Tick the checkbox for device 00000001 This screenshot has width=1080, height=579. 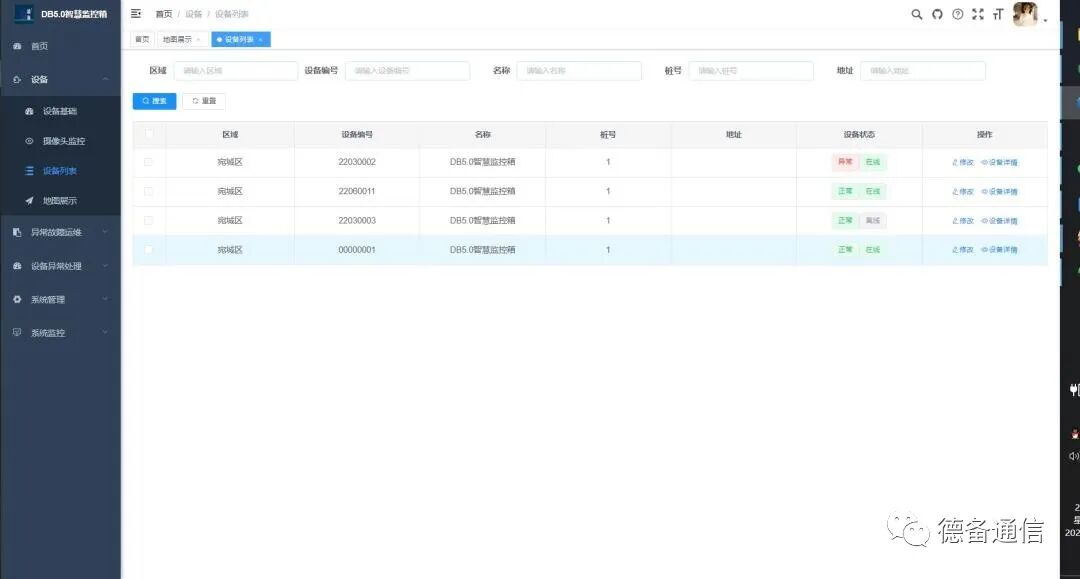[x=149, y=249]
